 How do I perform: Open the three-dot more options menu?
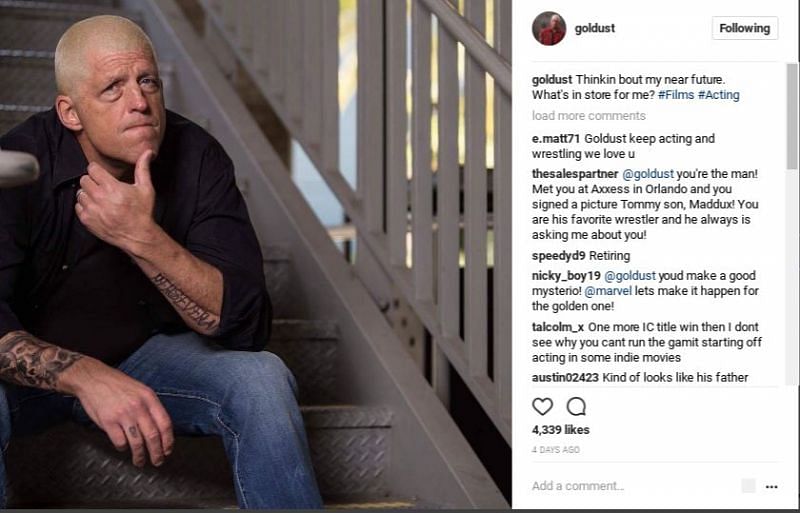tap(771, 486)
